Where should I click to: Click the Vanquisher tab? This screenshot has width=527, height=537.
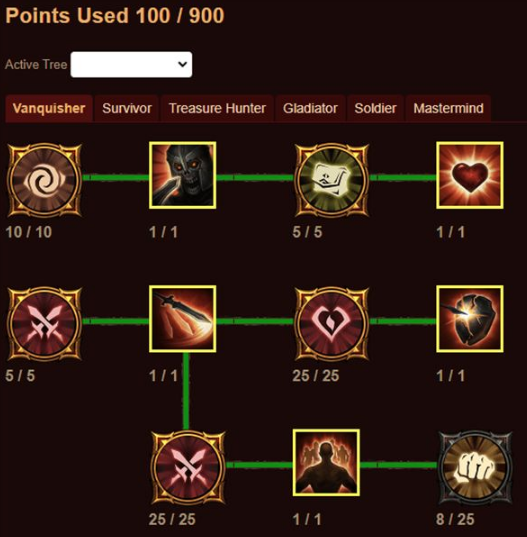tap(49, 108)
